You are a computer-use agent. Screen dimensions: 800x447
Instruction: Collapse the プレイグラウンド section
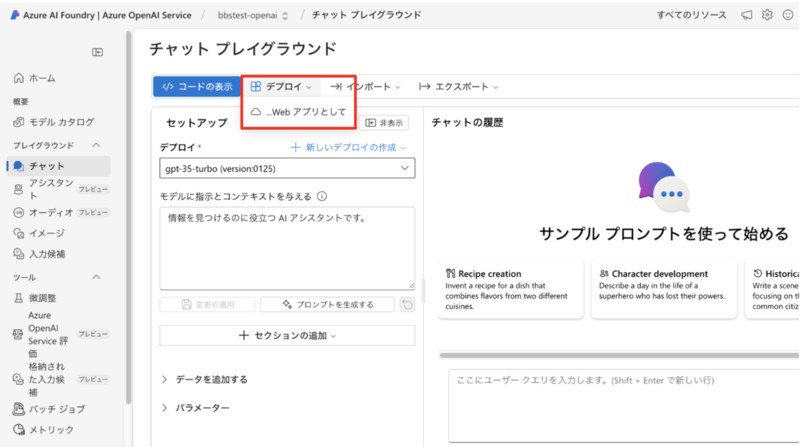(96, 145)
